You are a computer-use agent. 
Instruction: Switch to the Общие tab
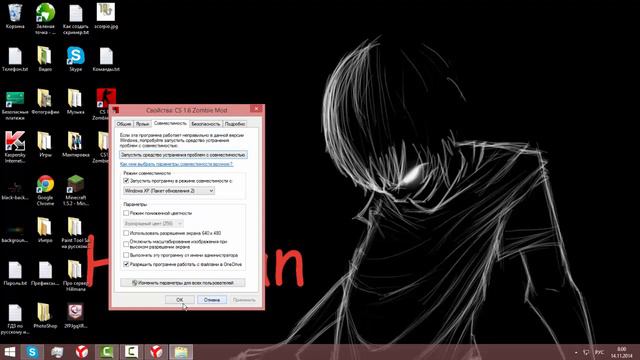tap(124, 124)
